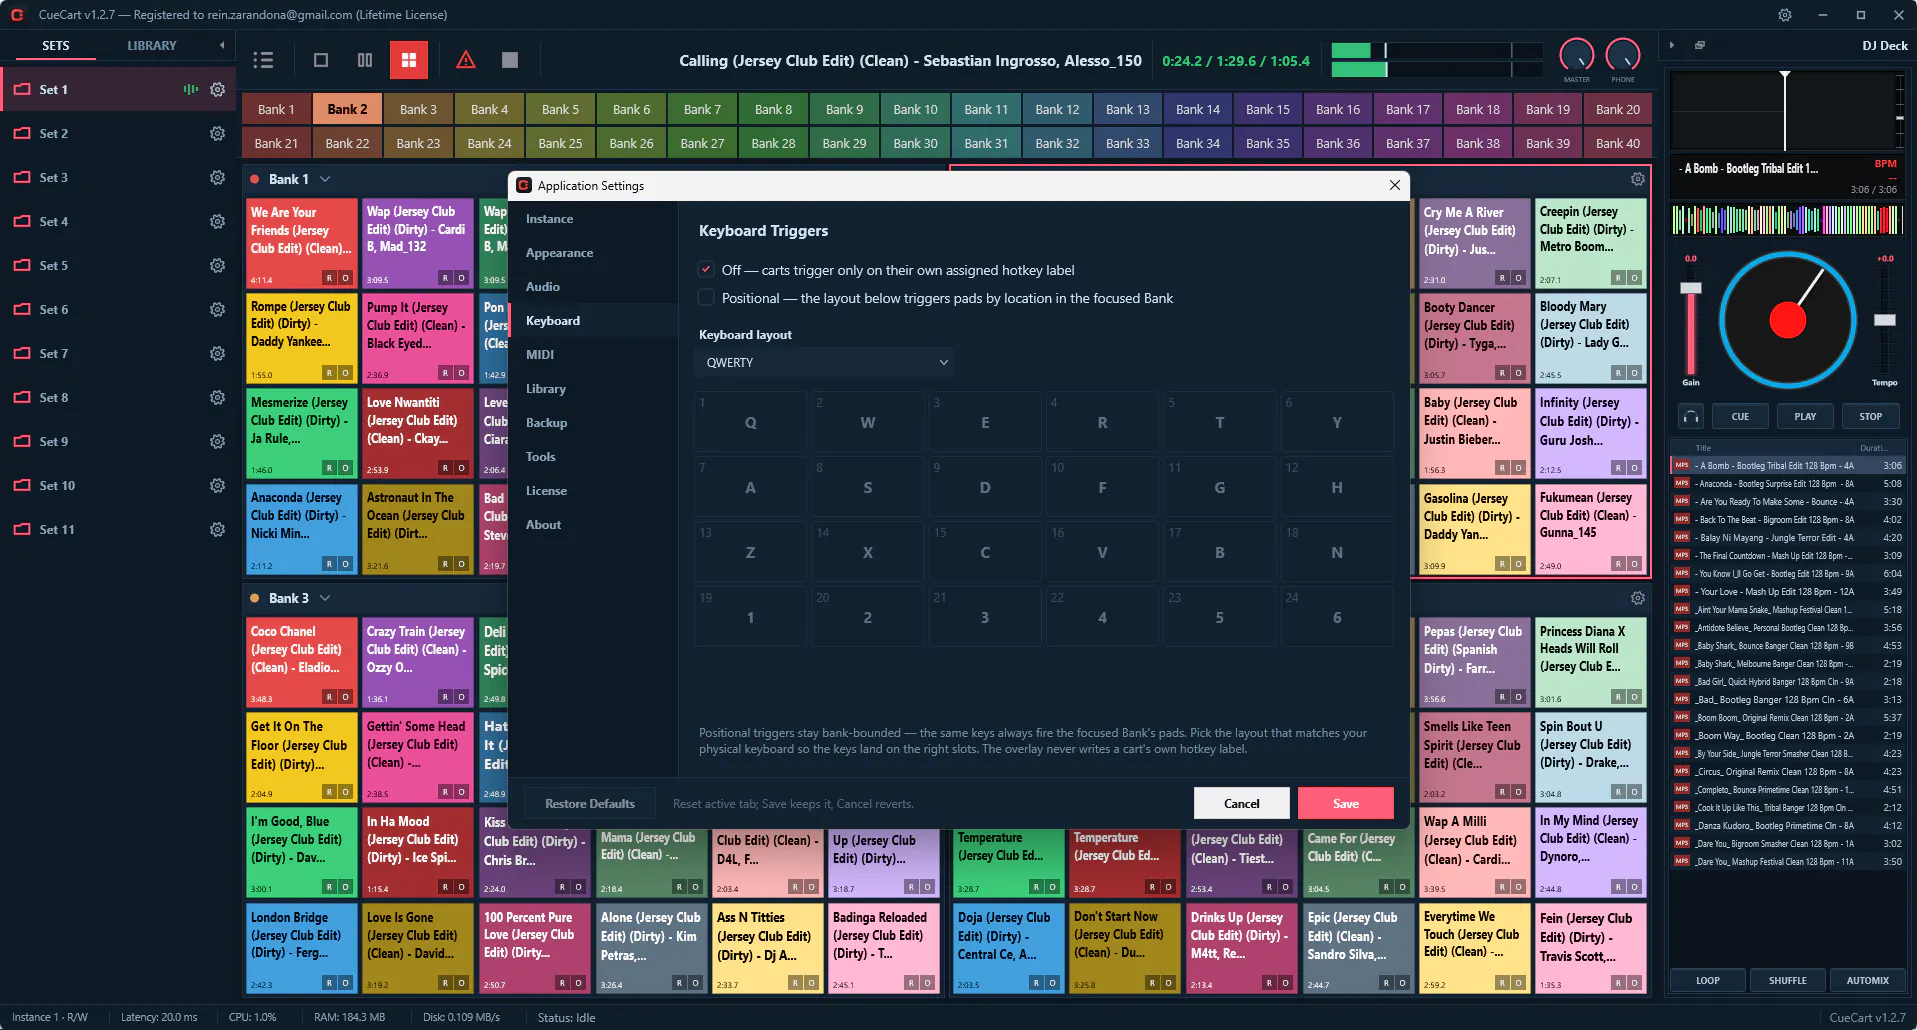
Task: Trigger the Fein (Jersey Club Edit) cart
Action: pyautogui.click(x=1590, y=947)
